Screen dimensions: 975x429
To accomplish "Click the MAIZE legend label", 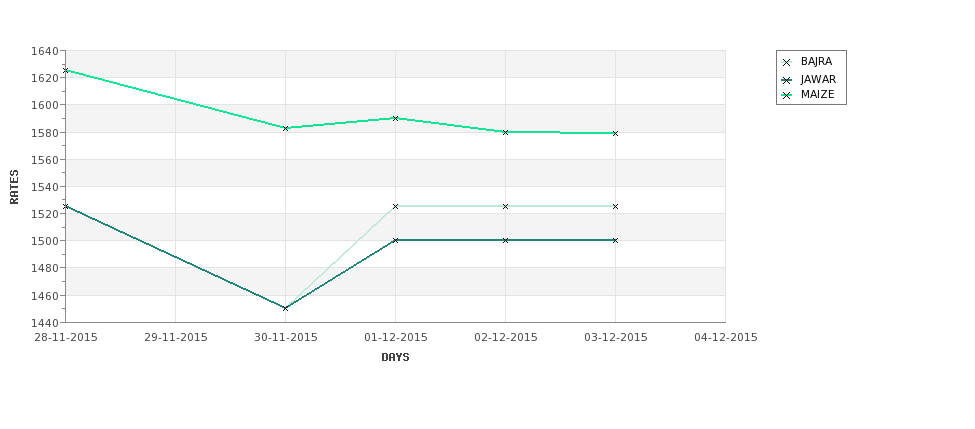I will [818, 95].
